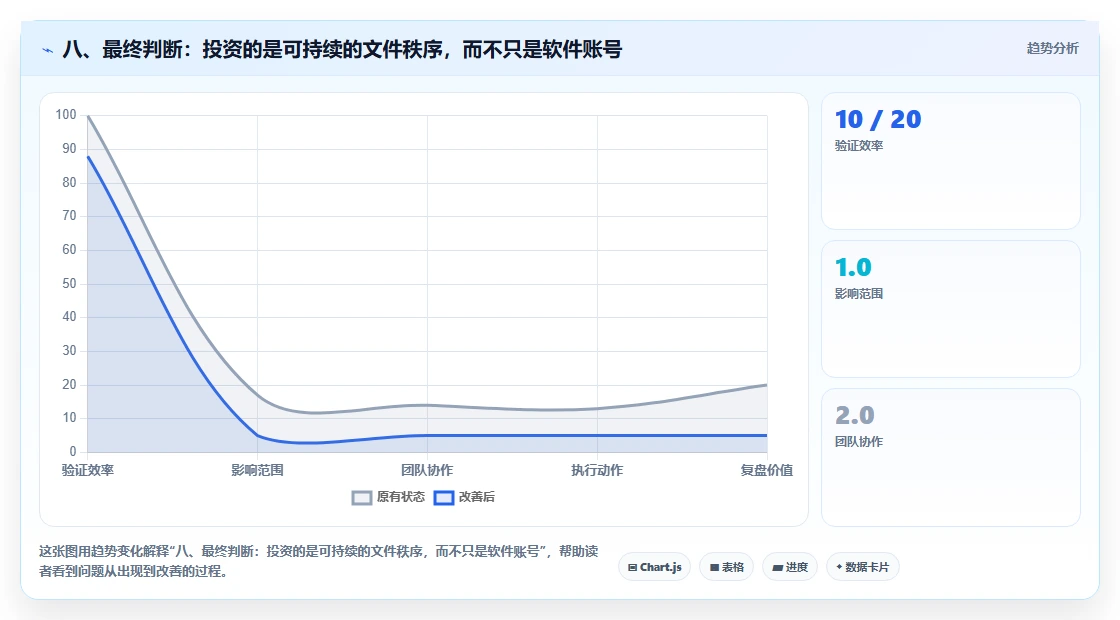Image resolution: width=1120 pixels, height=620 pixels.
Task: Click the section title 八、最终判断
Action: tap(342, 50)
